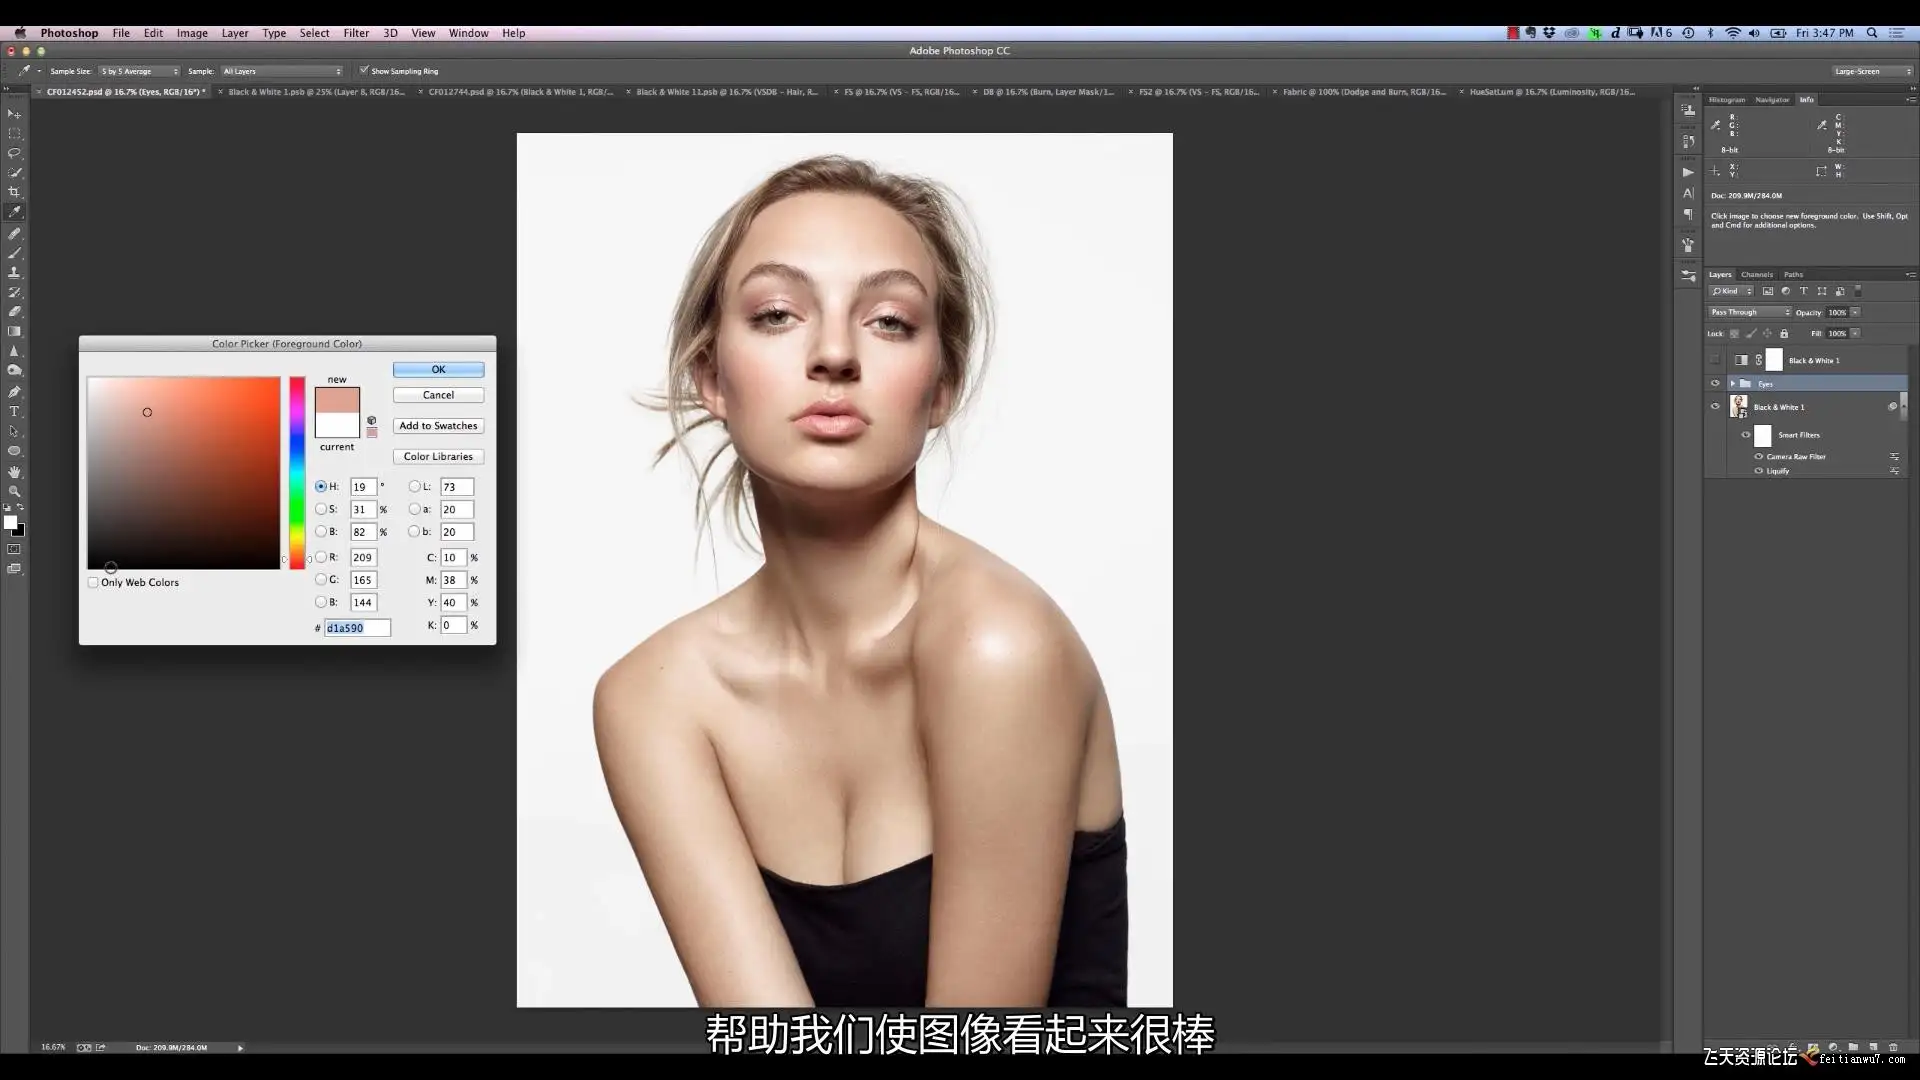The image size is (1920, 1080).
Task: Filter layers by type layers icon
Action: click(1804, 291)
